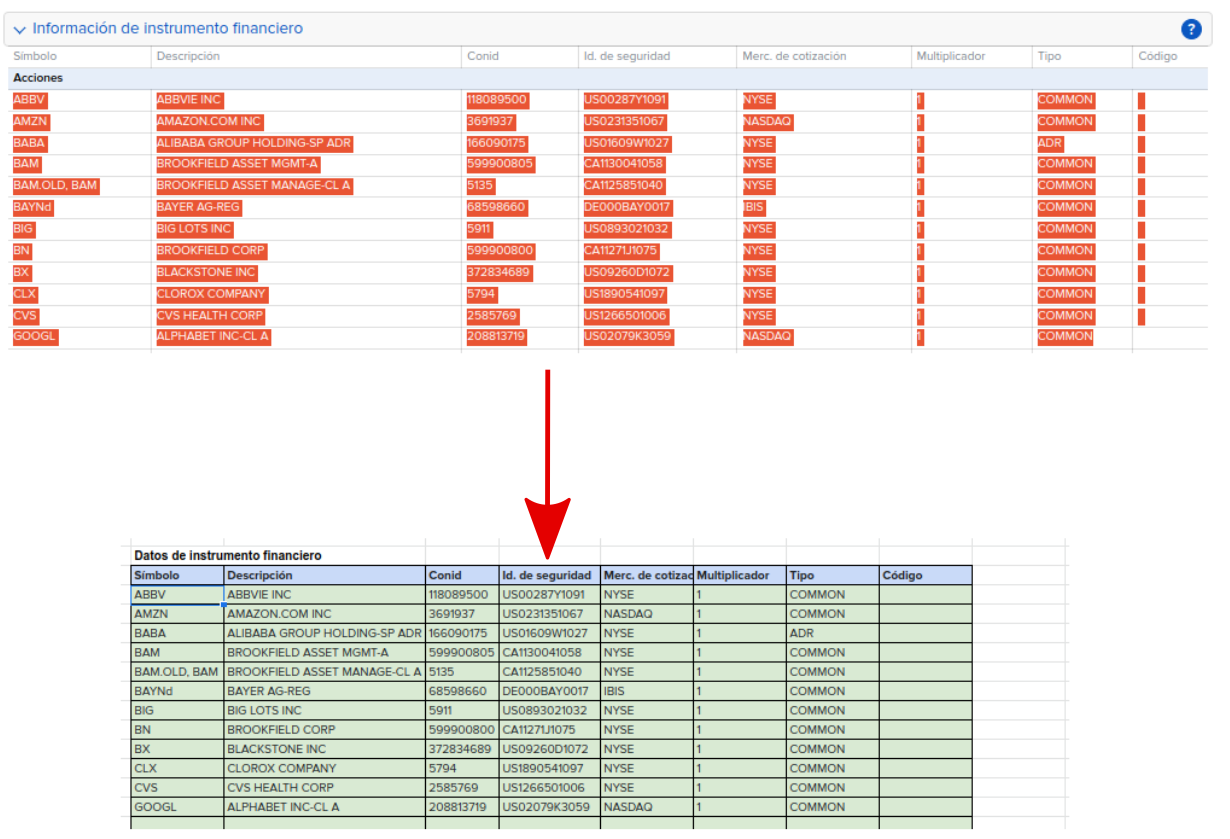Click highlighted CA1130041058 in the top panel

click(x=624, y=164)
